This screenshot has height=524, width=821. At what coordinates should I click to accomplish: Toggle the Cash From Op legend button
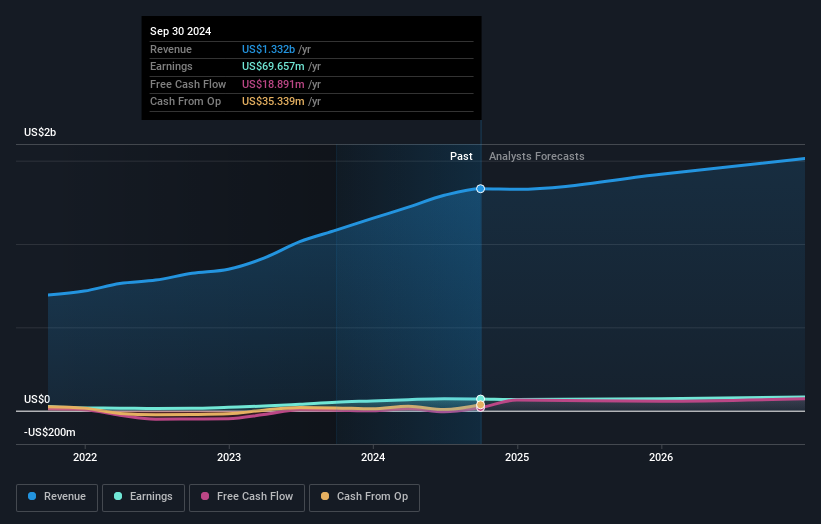click(x=364, y=497)
